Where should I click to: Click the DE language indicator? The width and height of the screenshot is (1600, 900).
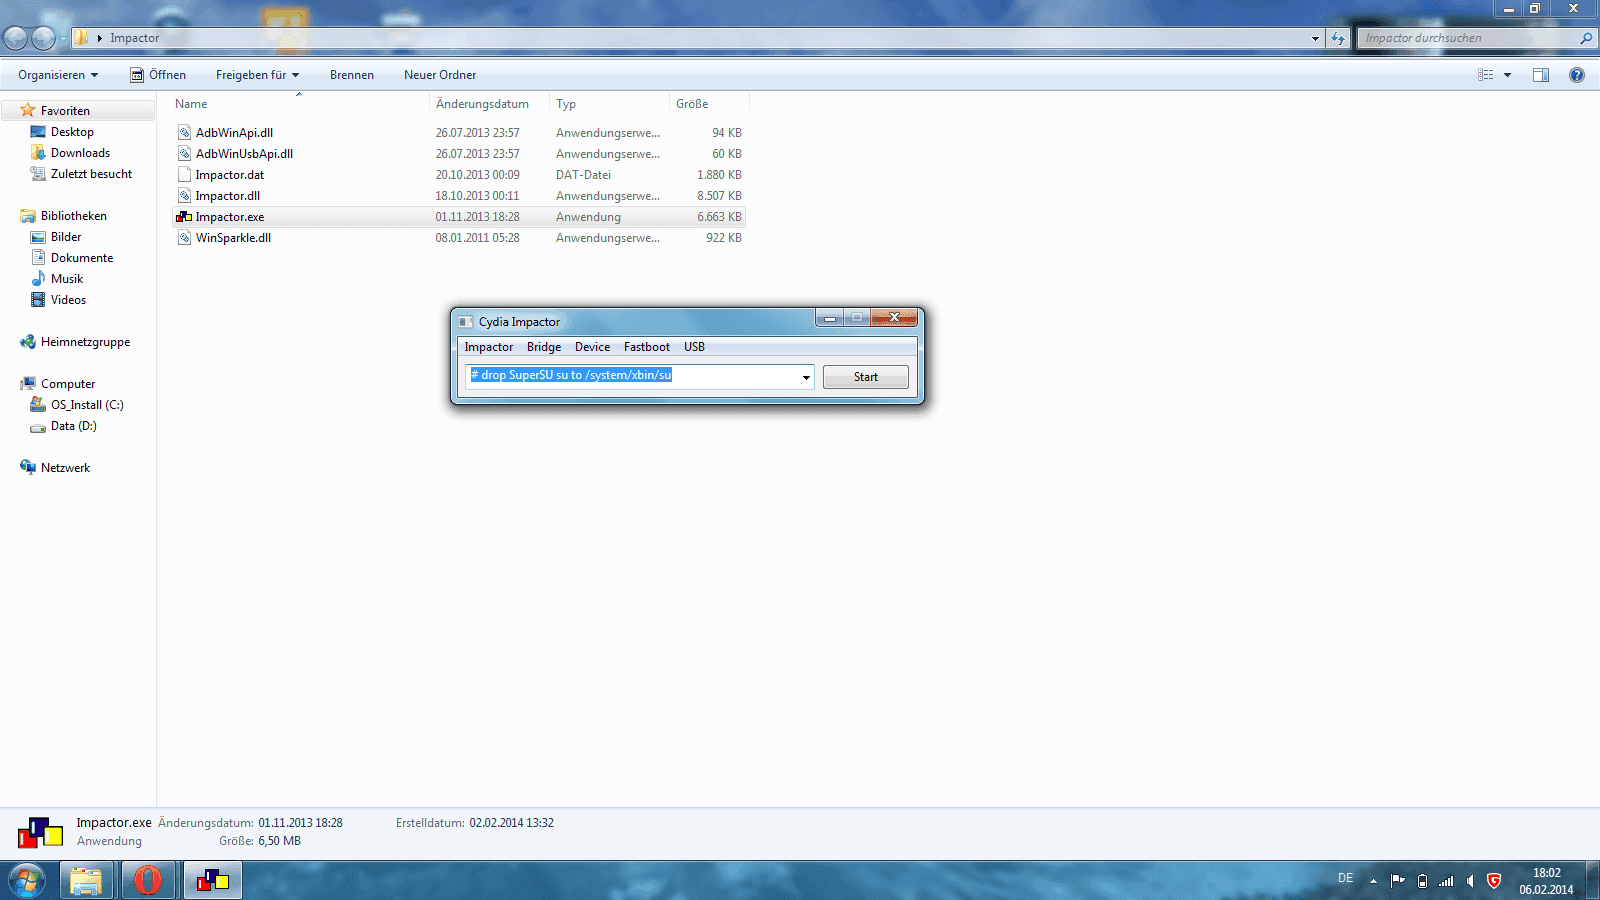point(1346,878)
